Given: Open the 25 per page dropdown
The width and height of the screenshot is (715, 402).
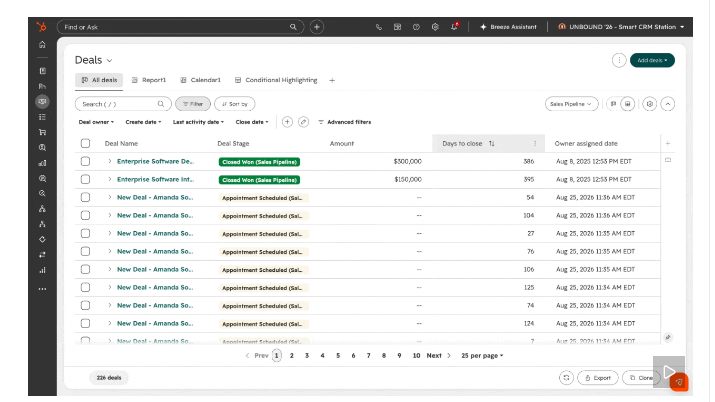Looking at the screenshot, I should coord(482,356).
